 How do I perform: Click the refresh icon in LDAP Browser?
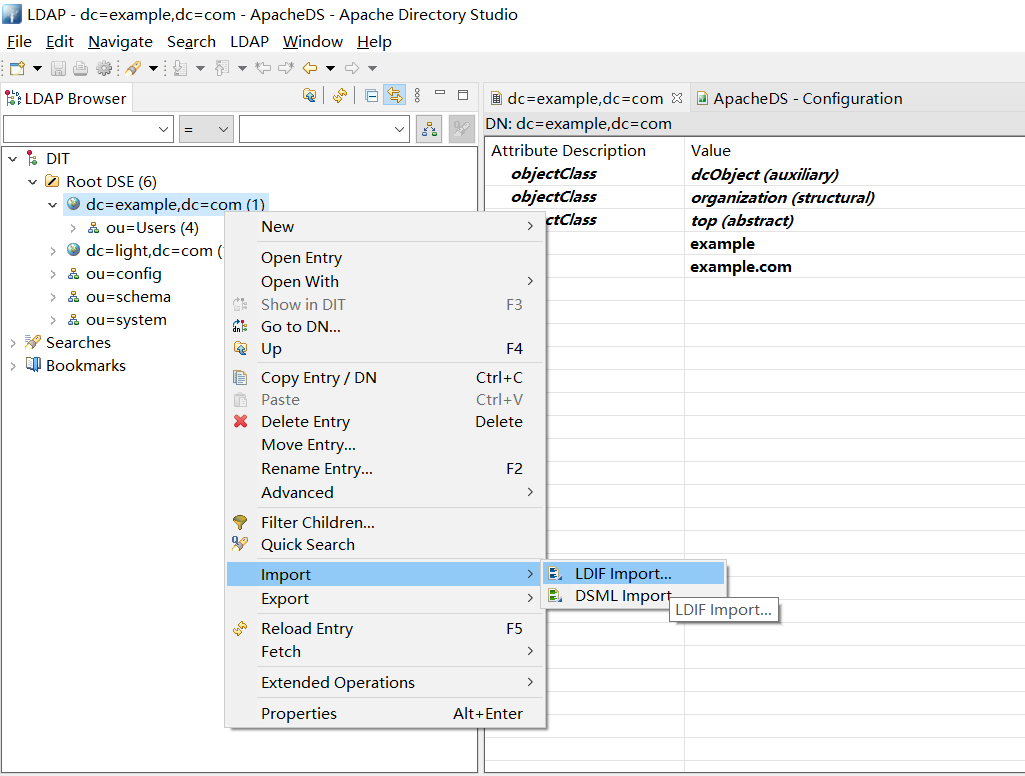click(340, 96)
